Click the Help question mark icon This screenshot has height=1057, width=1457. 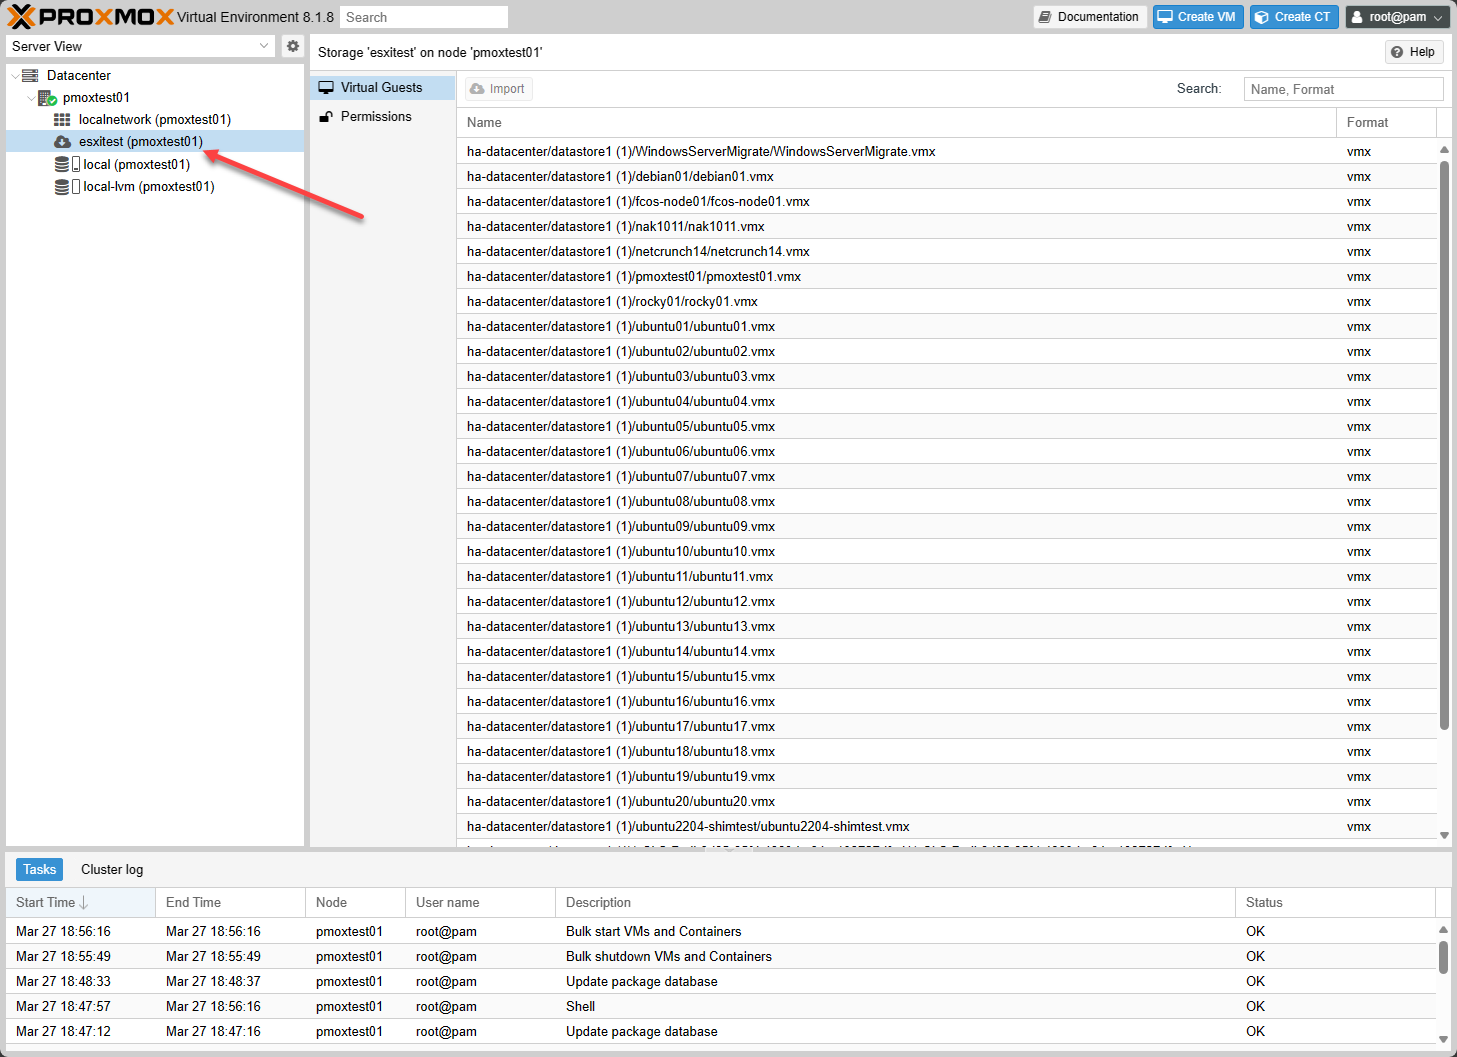pyautogui.click(x=1397, y=52)
